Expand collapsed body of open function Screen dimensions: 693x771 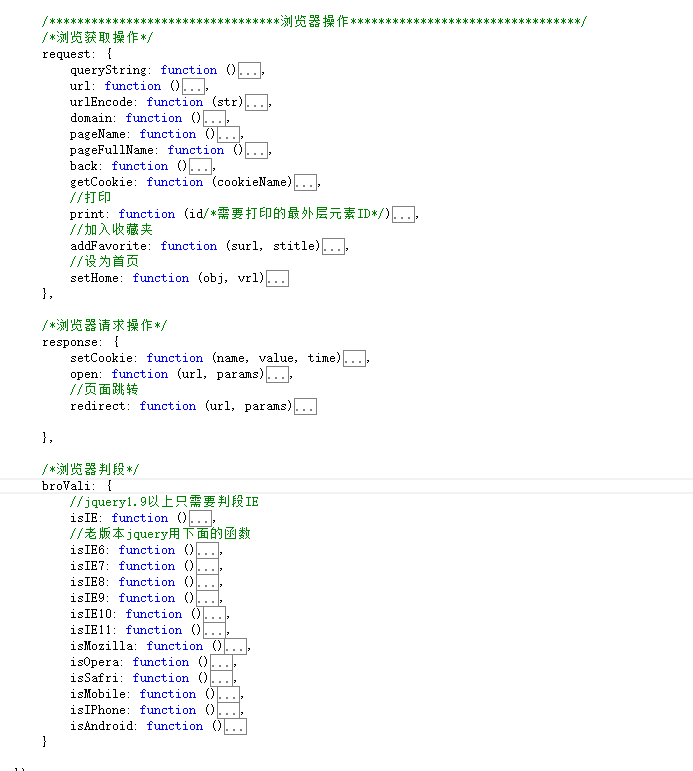click(x=277, y=375)
